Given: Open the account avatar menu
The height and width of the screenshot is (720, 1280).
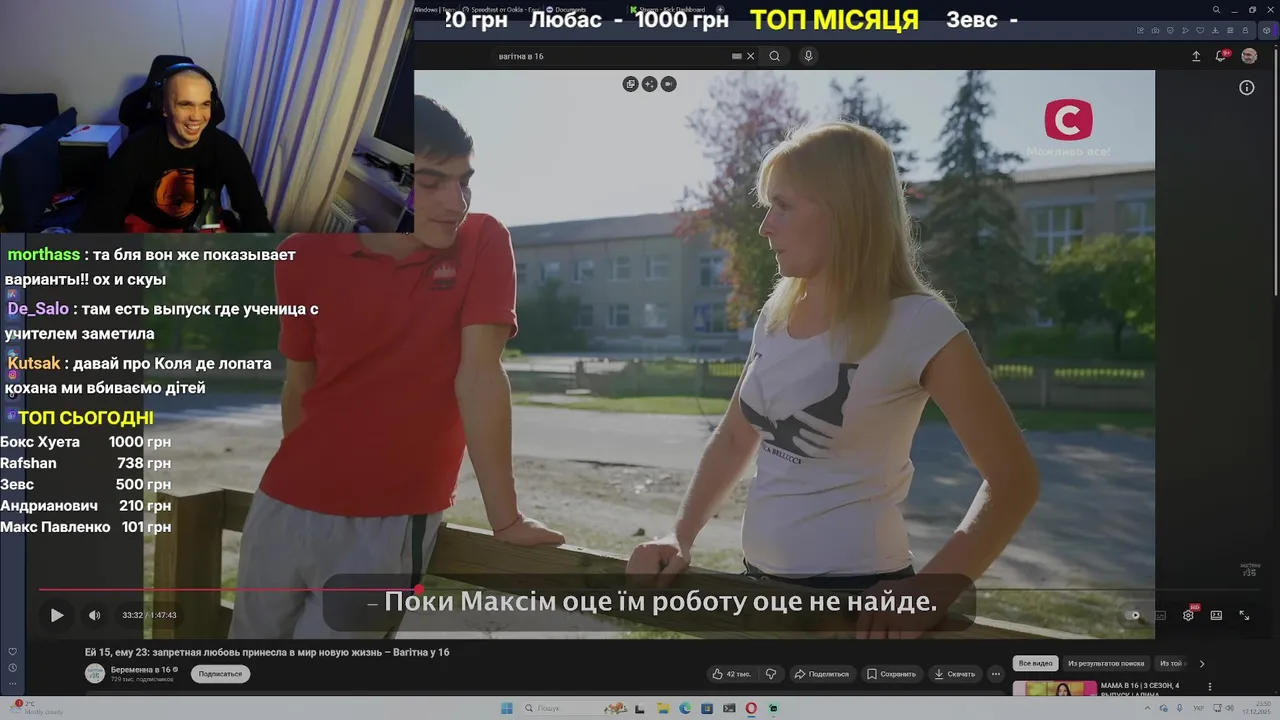Looking at the screenshot, I should click(1249, 56).
